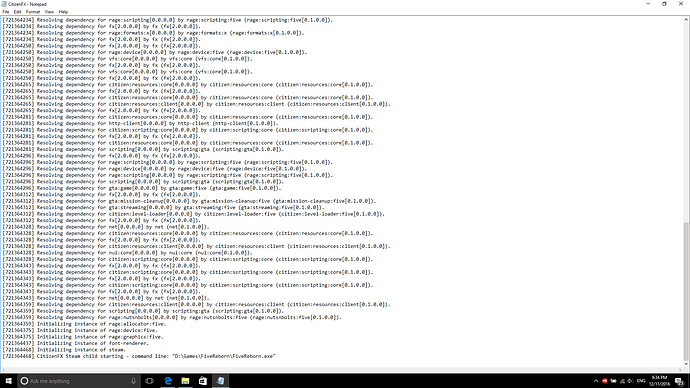
Task: Open the View menu
Action: [49, 12]
